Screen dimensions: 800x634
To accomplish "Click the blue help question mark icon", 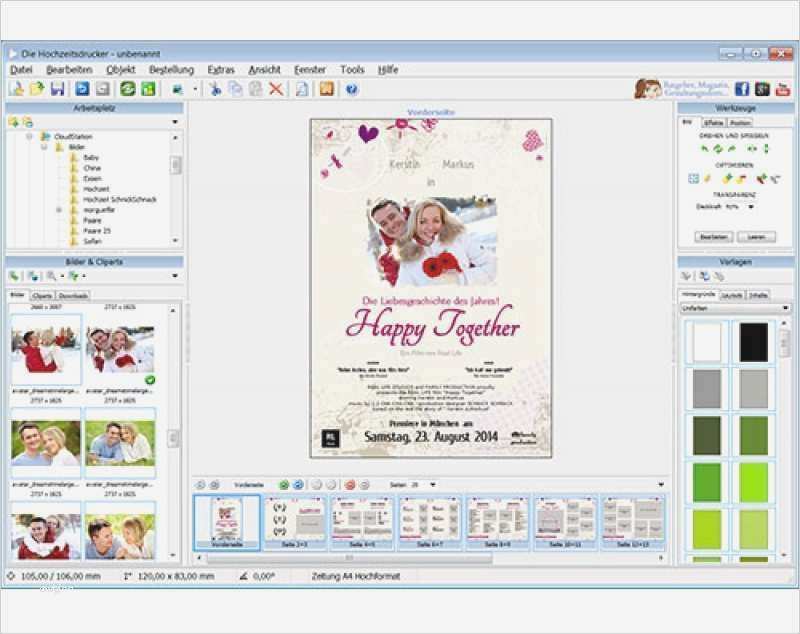I will tap(352, 89).
